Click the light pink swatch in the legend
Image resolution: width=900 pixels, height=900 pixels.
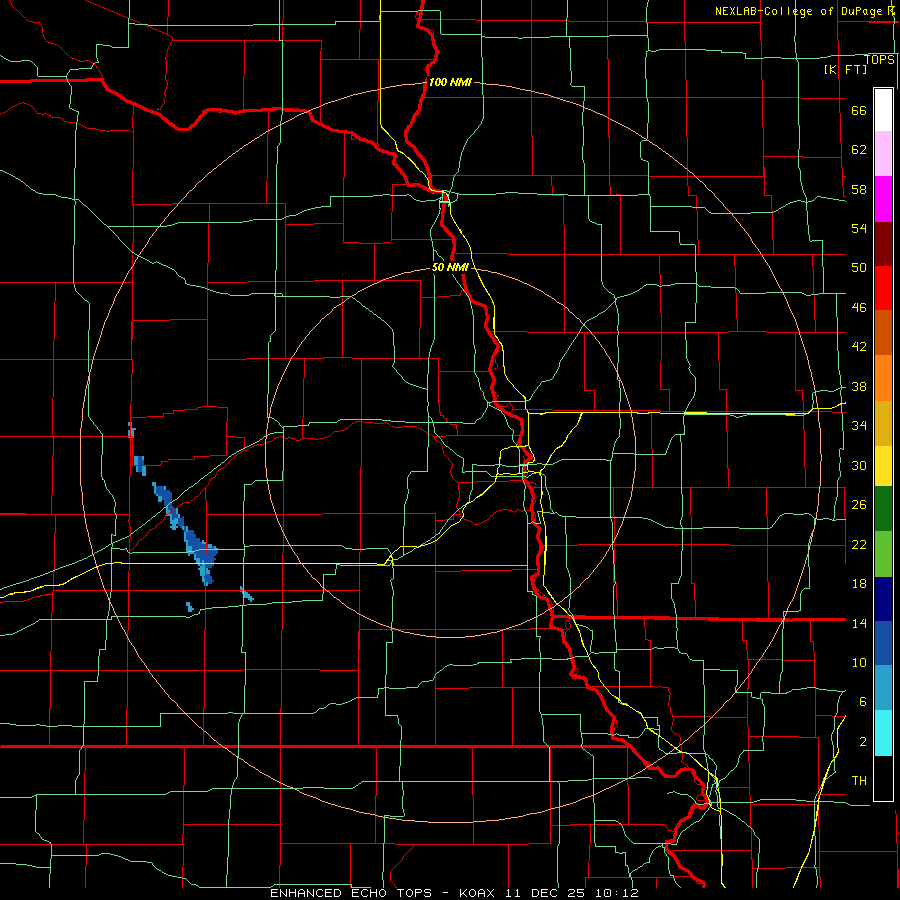pyautogui.click(x=883, y=153)
